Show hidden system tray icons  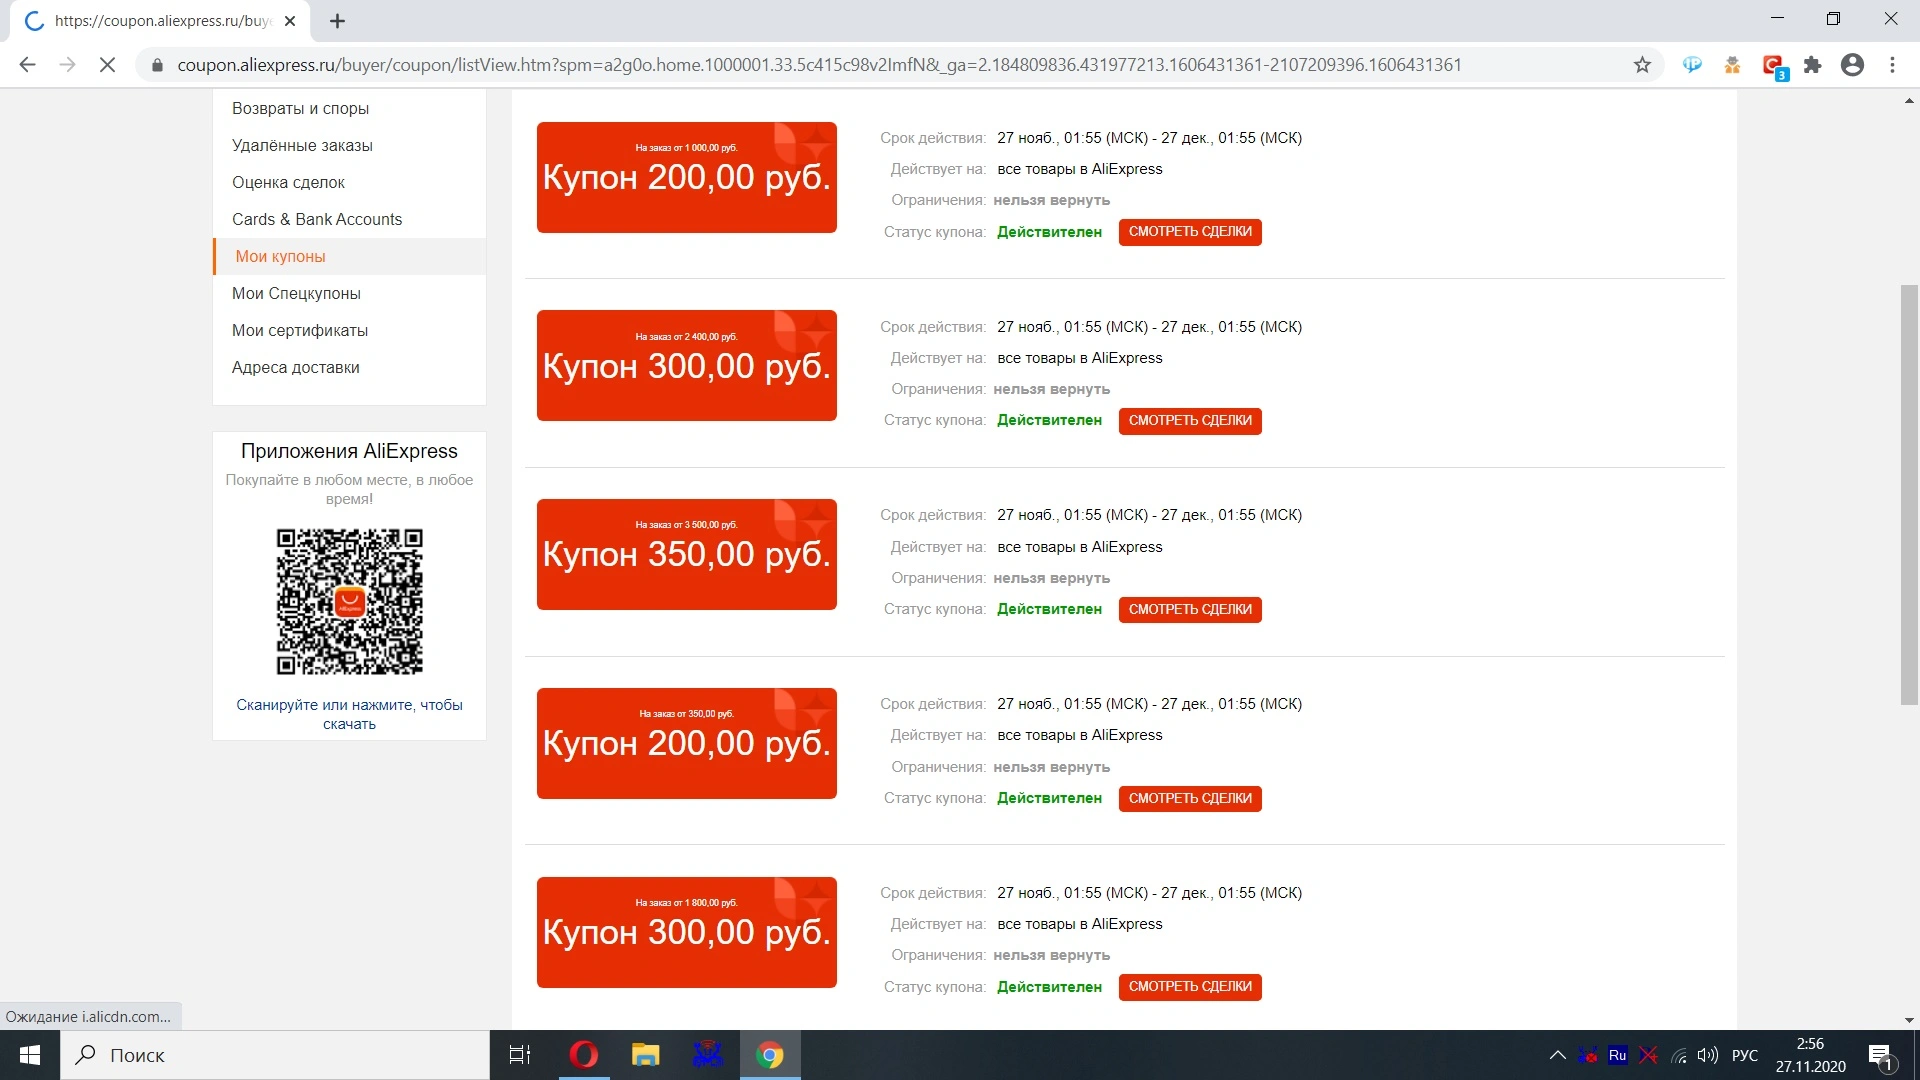tap(1557, 1055)
